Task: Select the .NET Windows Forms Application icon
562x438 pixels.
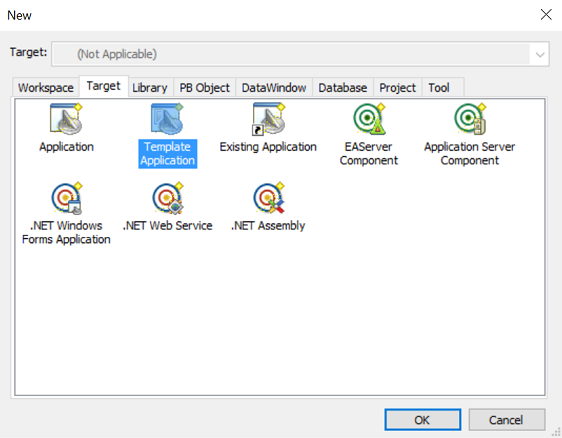Action: [x=67, y=198]
